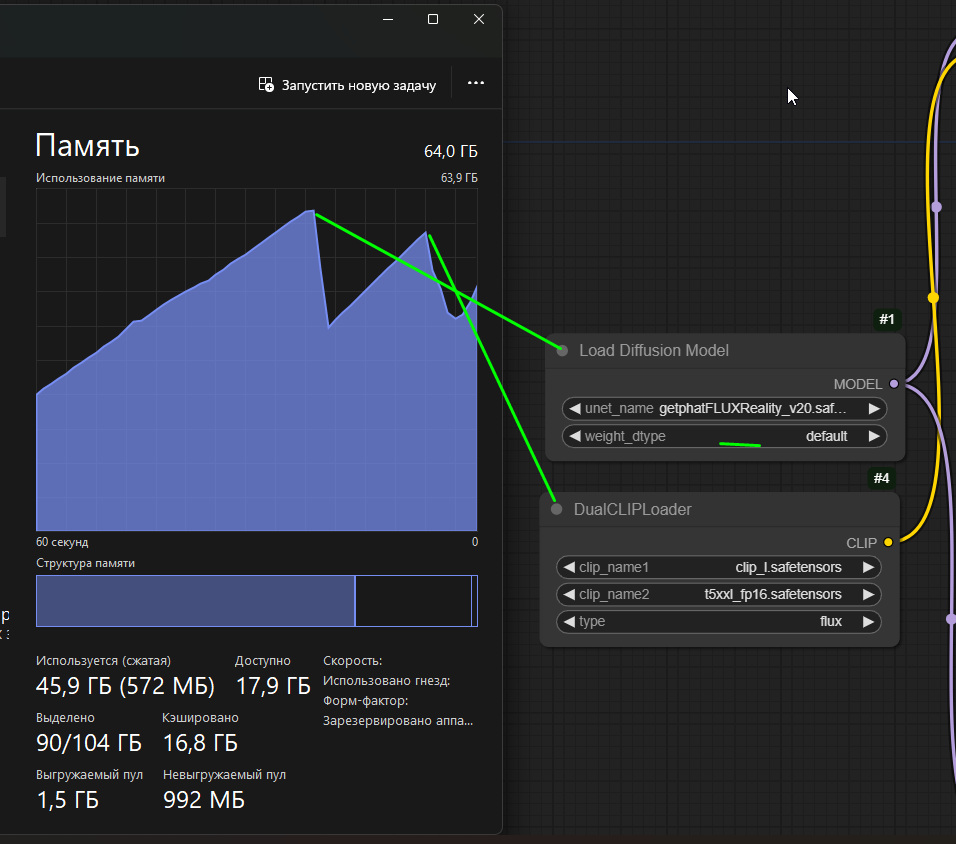The image size is (956, 844).
Task: Click the Load Diffusion Model title
Action: [654, 351]
